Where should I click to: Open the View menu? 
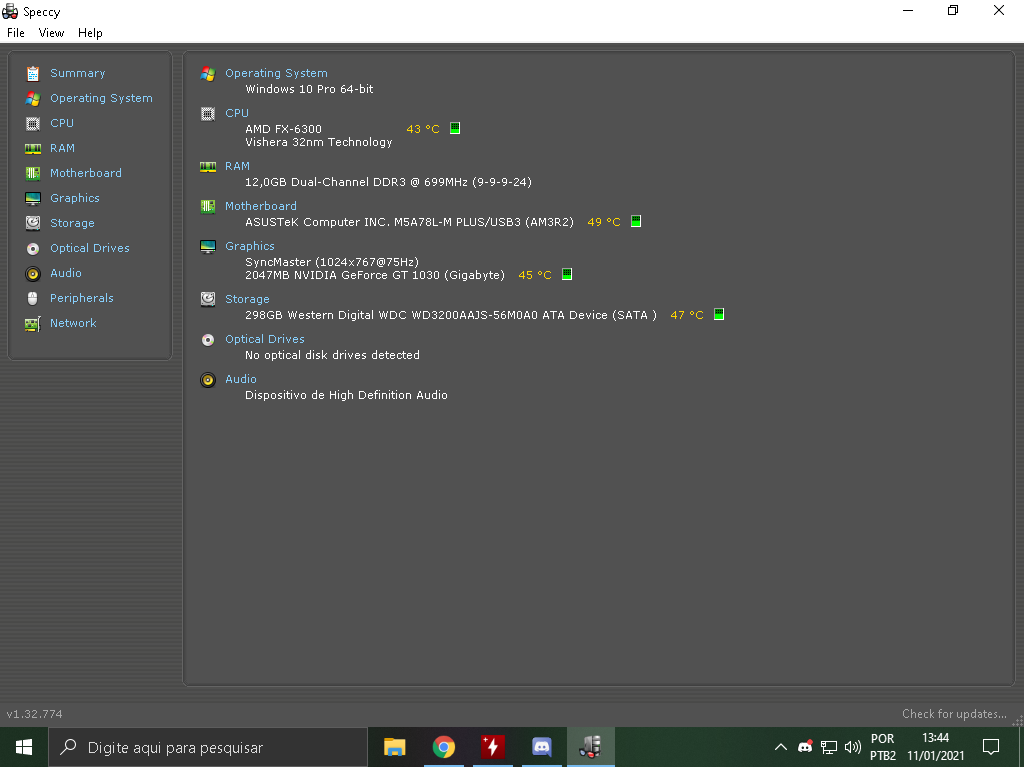51,33
